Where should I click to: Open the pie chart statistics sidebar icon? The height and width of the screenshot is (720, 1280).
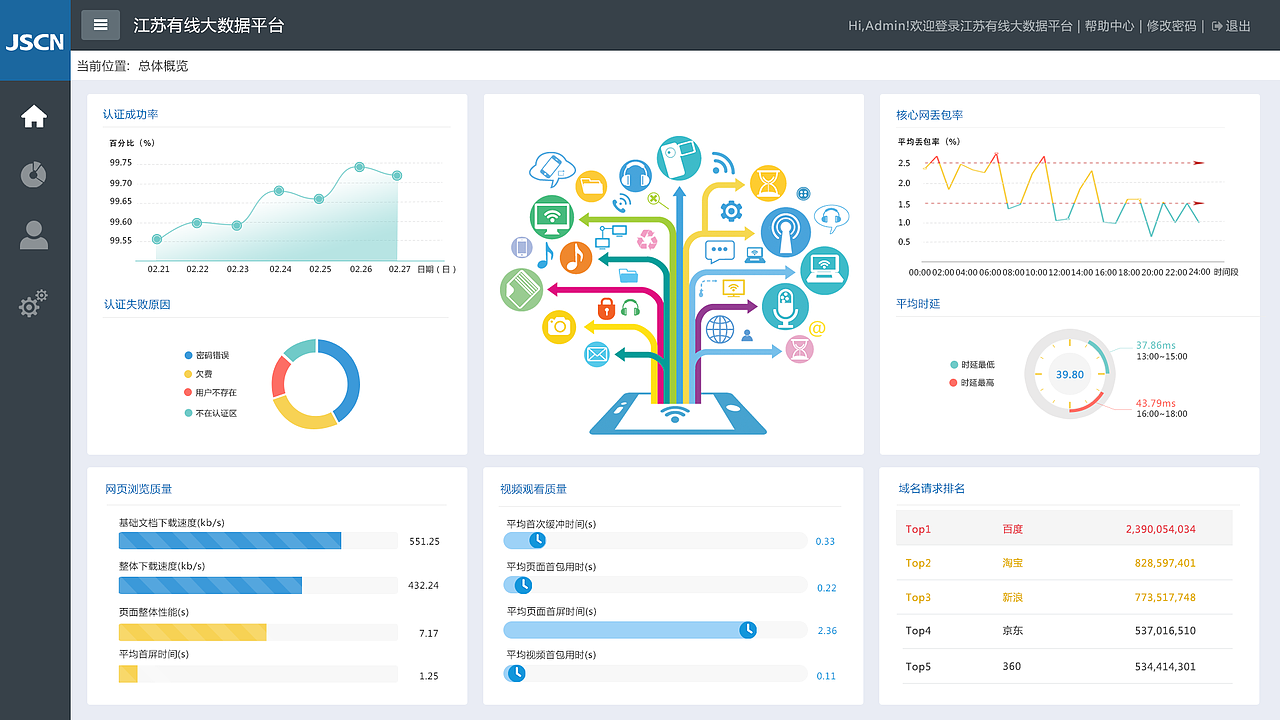click(x=34, y=175)
